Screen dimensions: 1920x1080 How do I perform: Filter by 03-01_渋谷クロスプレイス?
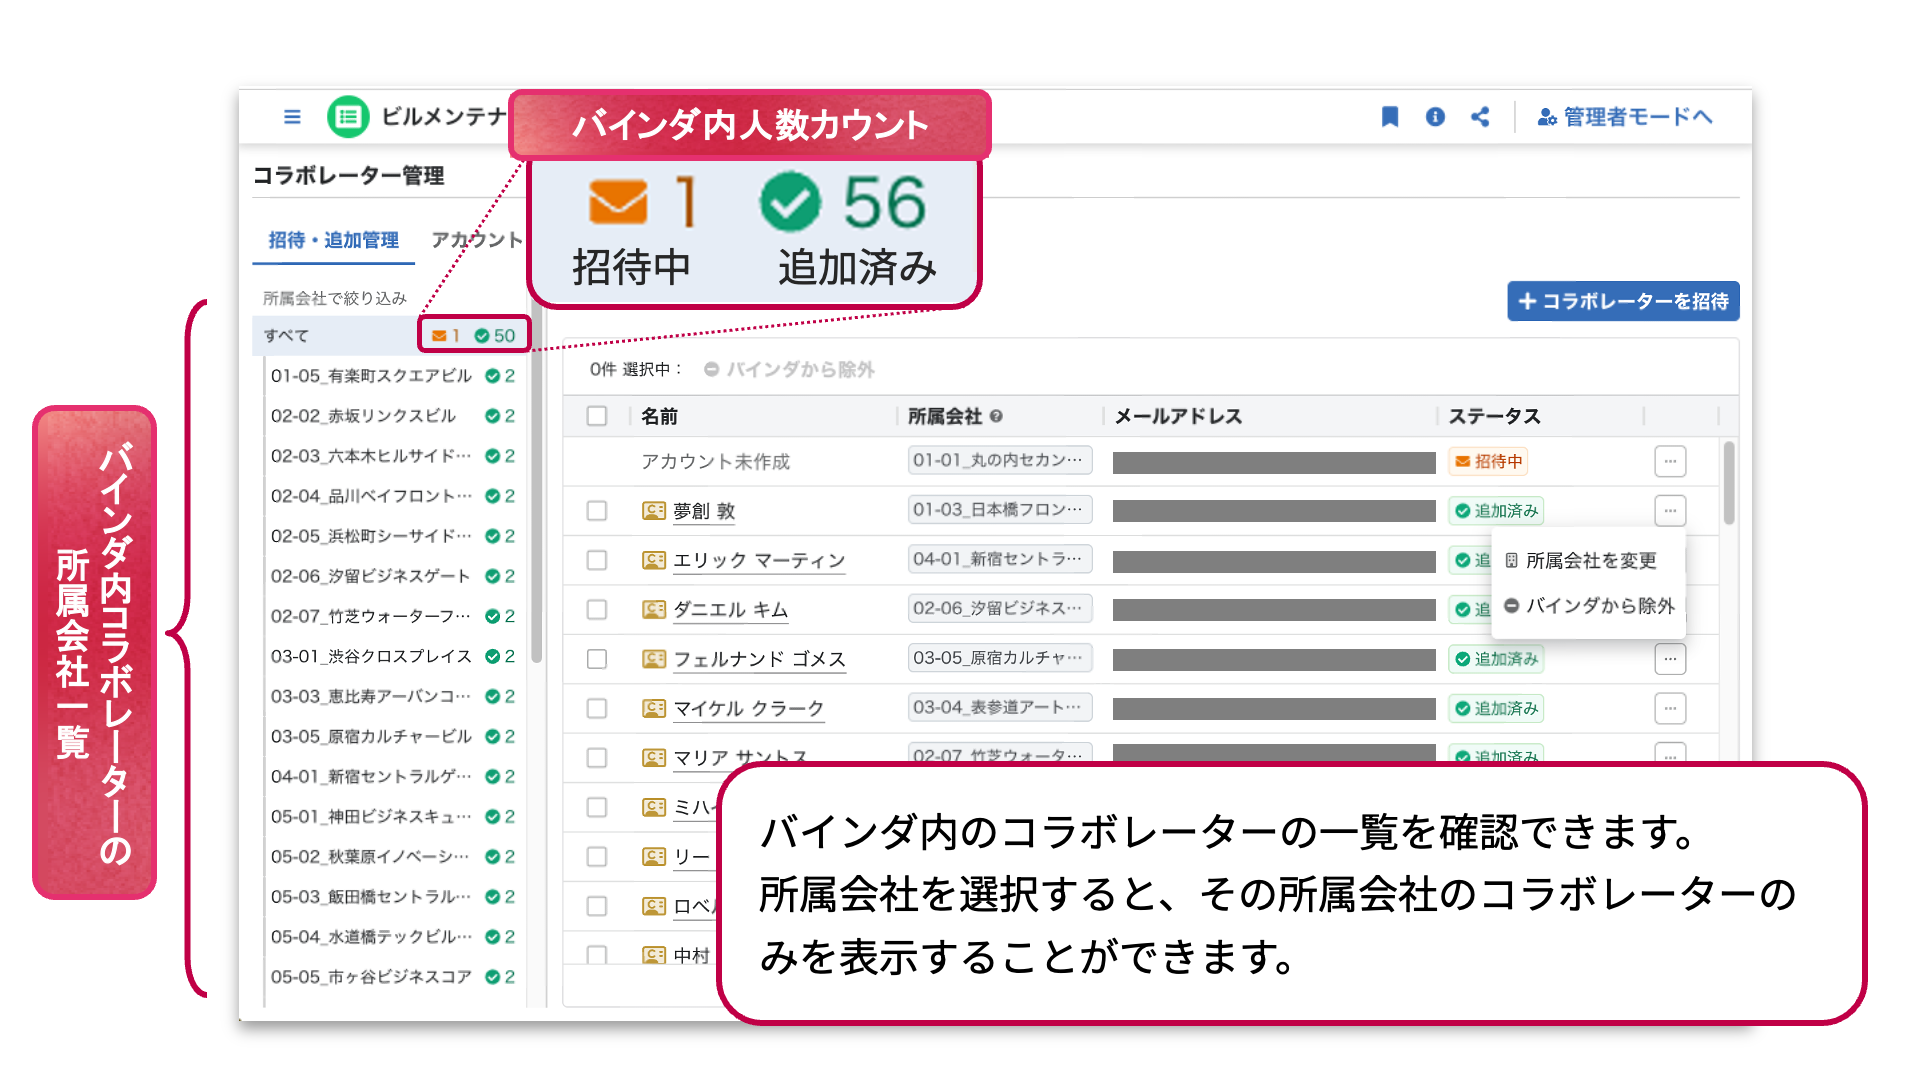393,656
